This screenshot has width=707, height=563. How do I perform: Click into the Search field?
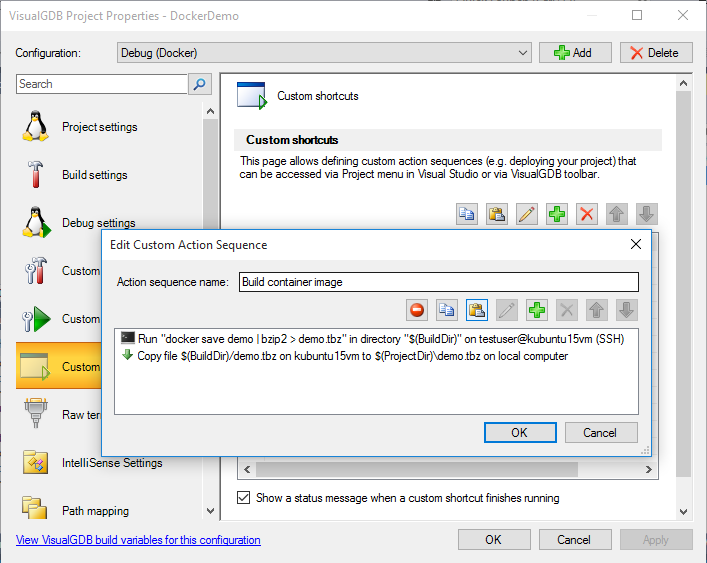coord(101,84)
